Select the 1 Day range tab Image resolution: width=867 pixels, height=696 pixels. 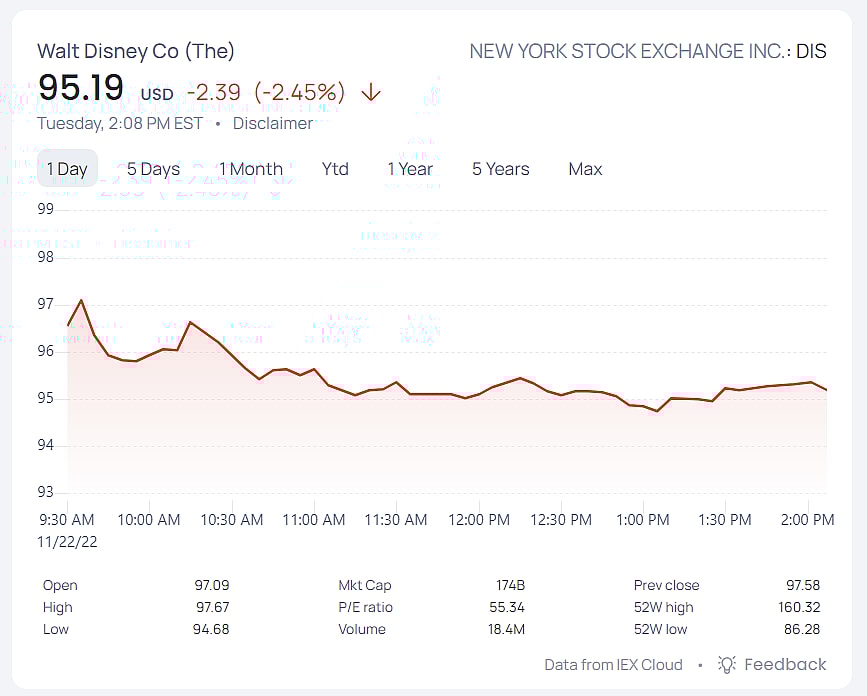point(67,169)
